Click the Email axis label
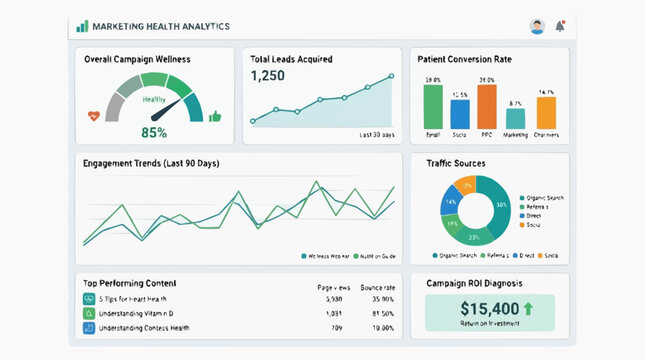Image resolution: width=645 pixels, height=360 pixels. pyautogui.click(x=433, y=135)
